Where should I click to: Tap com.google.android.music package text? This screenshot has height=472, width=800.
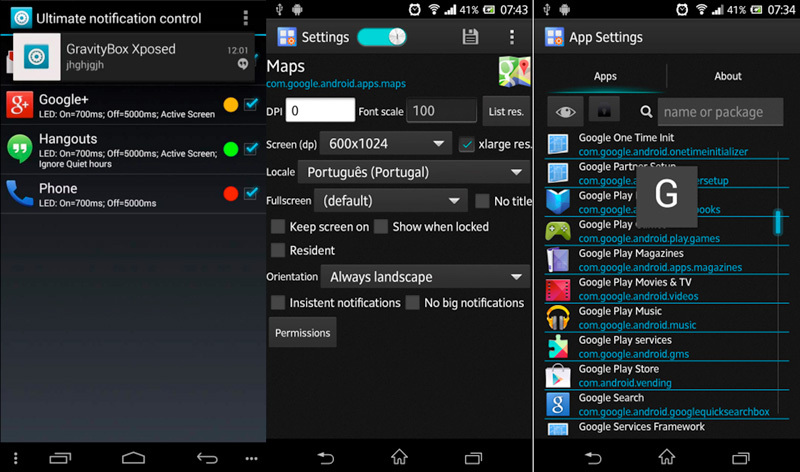point(637,325)
